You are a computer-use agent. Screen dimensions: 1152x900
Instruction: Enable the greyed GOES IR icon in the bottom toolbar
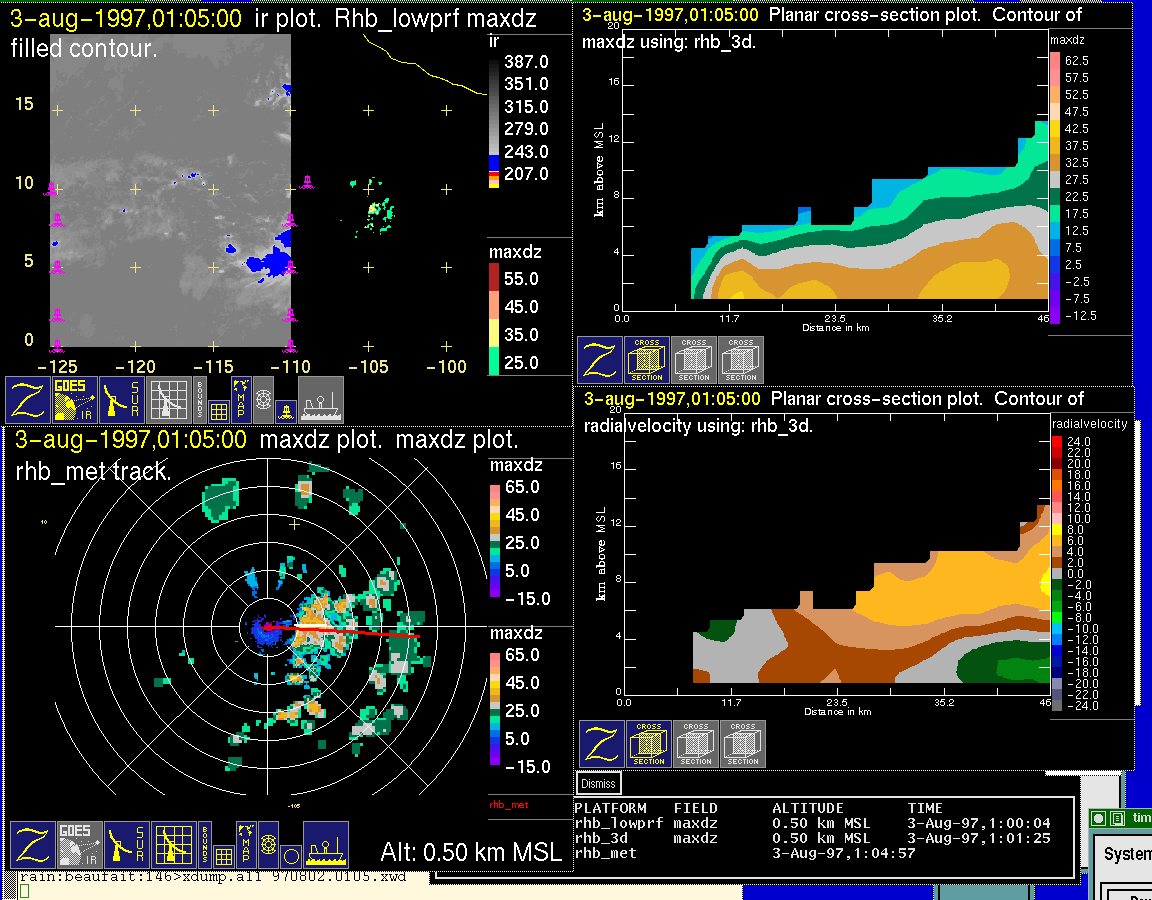click(x=79, y=846)
